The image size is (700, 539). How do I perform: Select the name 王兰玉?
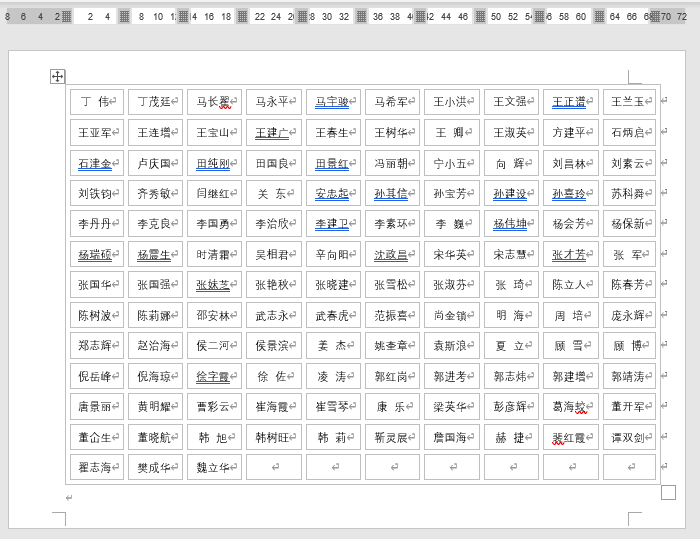point(628,102)
